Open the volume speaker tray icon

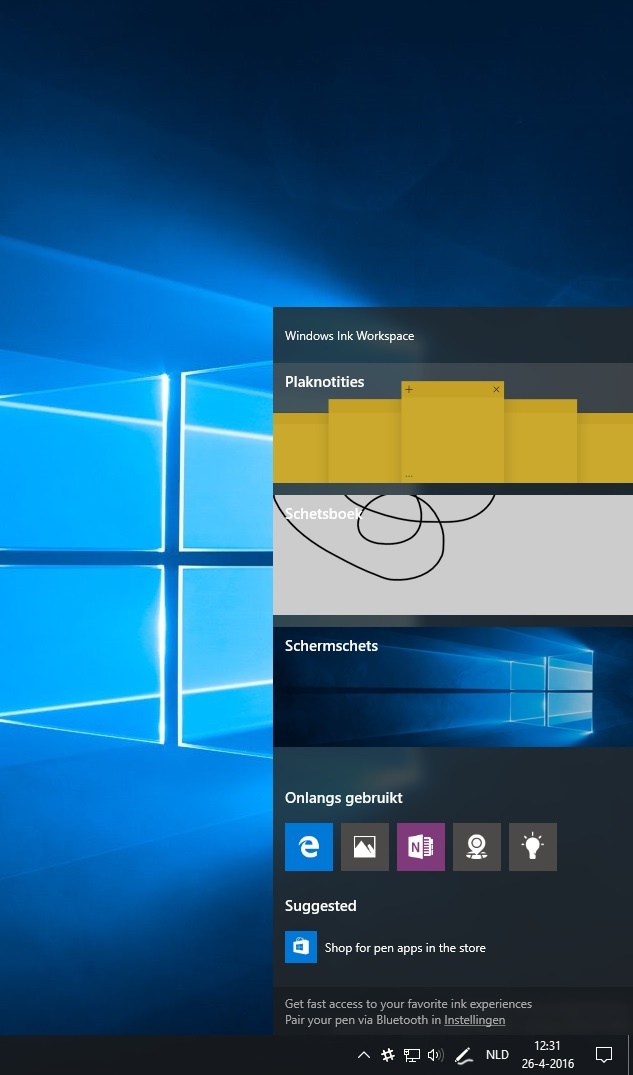pyautogui.click(x=435, y=1054)
